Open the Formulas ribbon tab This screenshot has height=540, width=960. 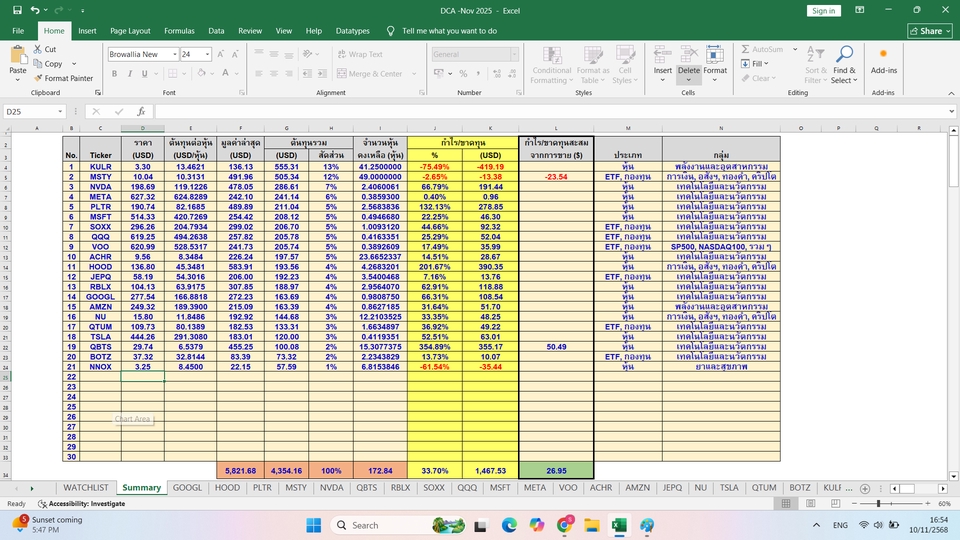179,31
